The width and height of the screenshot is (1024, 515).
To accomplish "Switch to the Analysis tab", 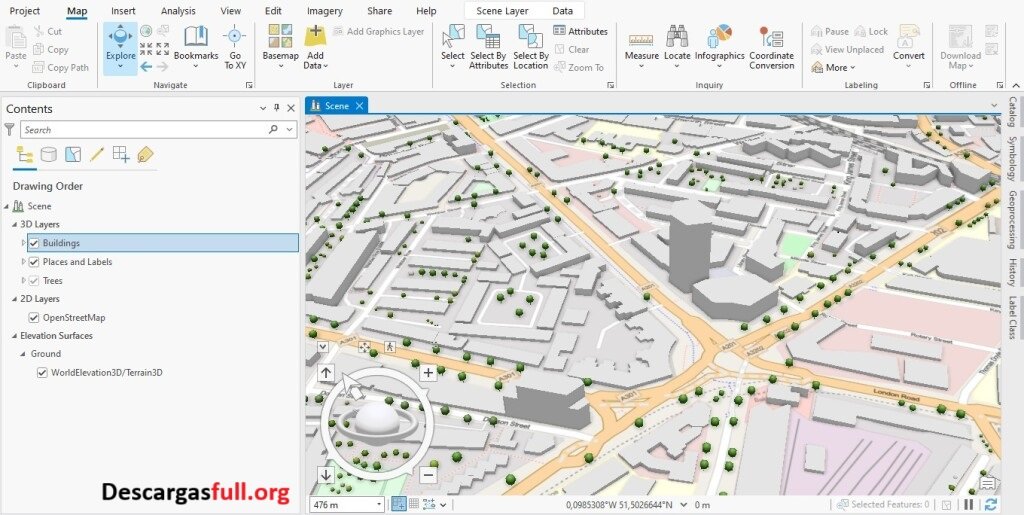I will 178,10.
